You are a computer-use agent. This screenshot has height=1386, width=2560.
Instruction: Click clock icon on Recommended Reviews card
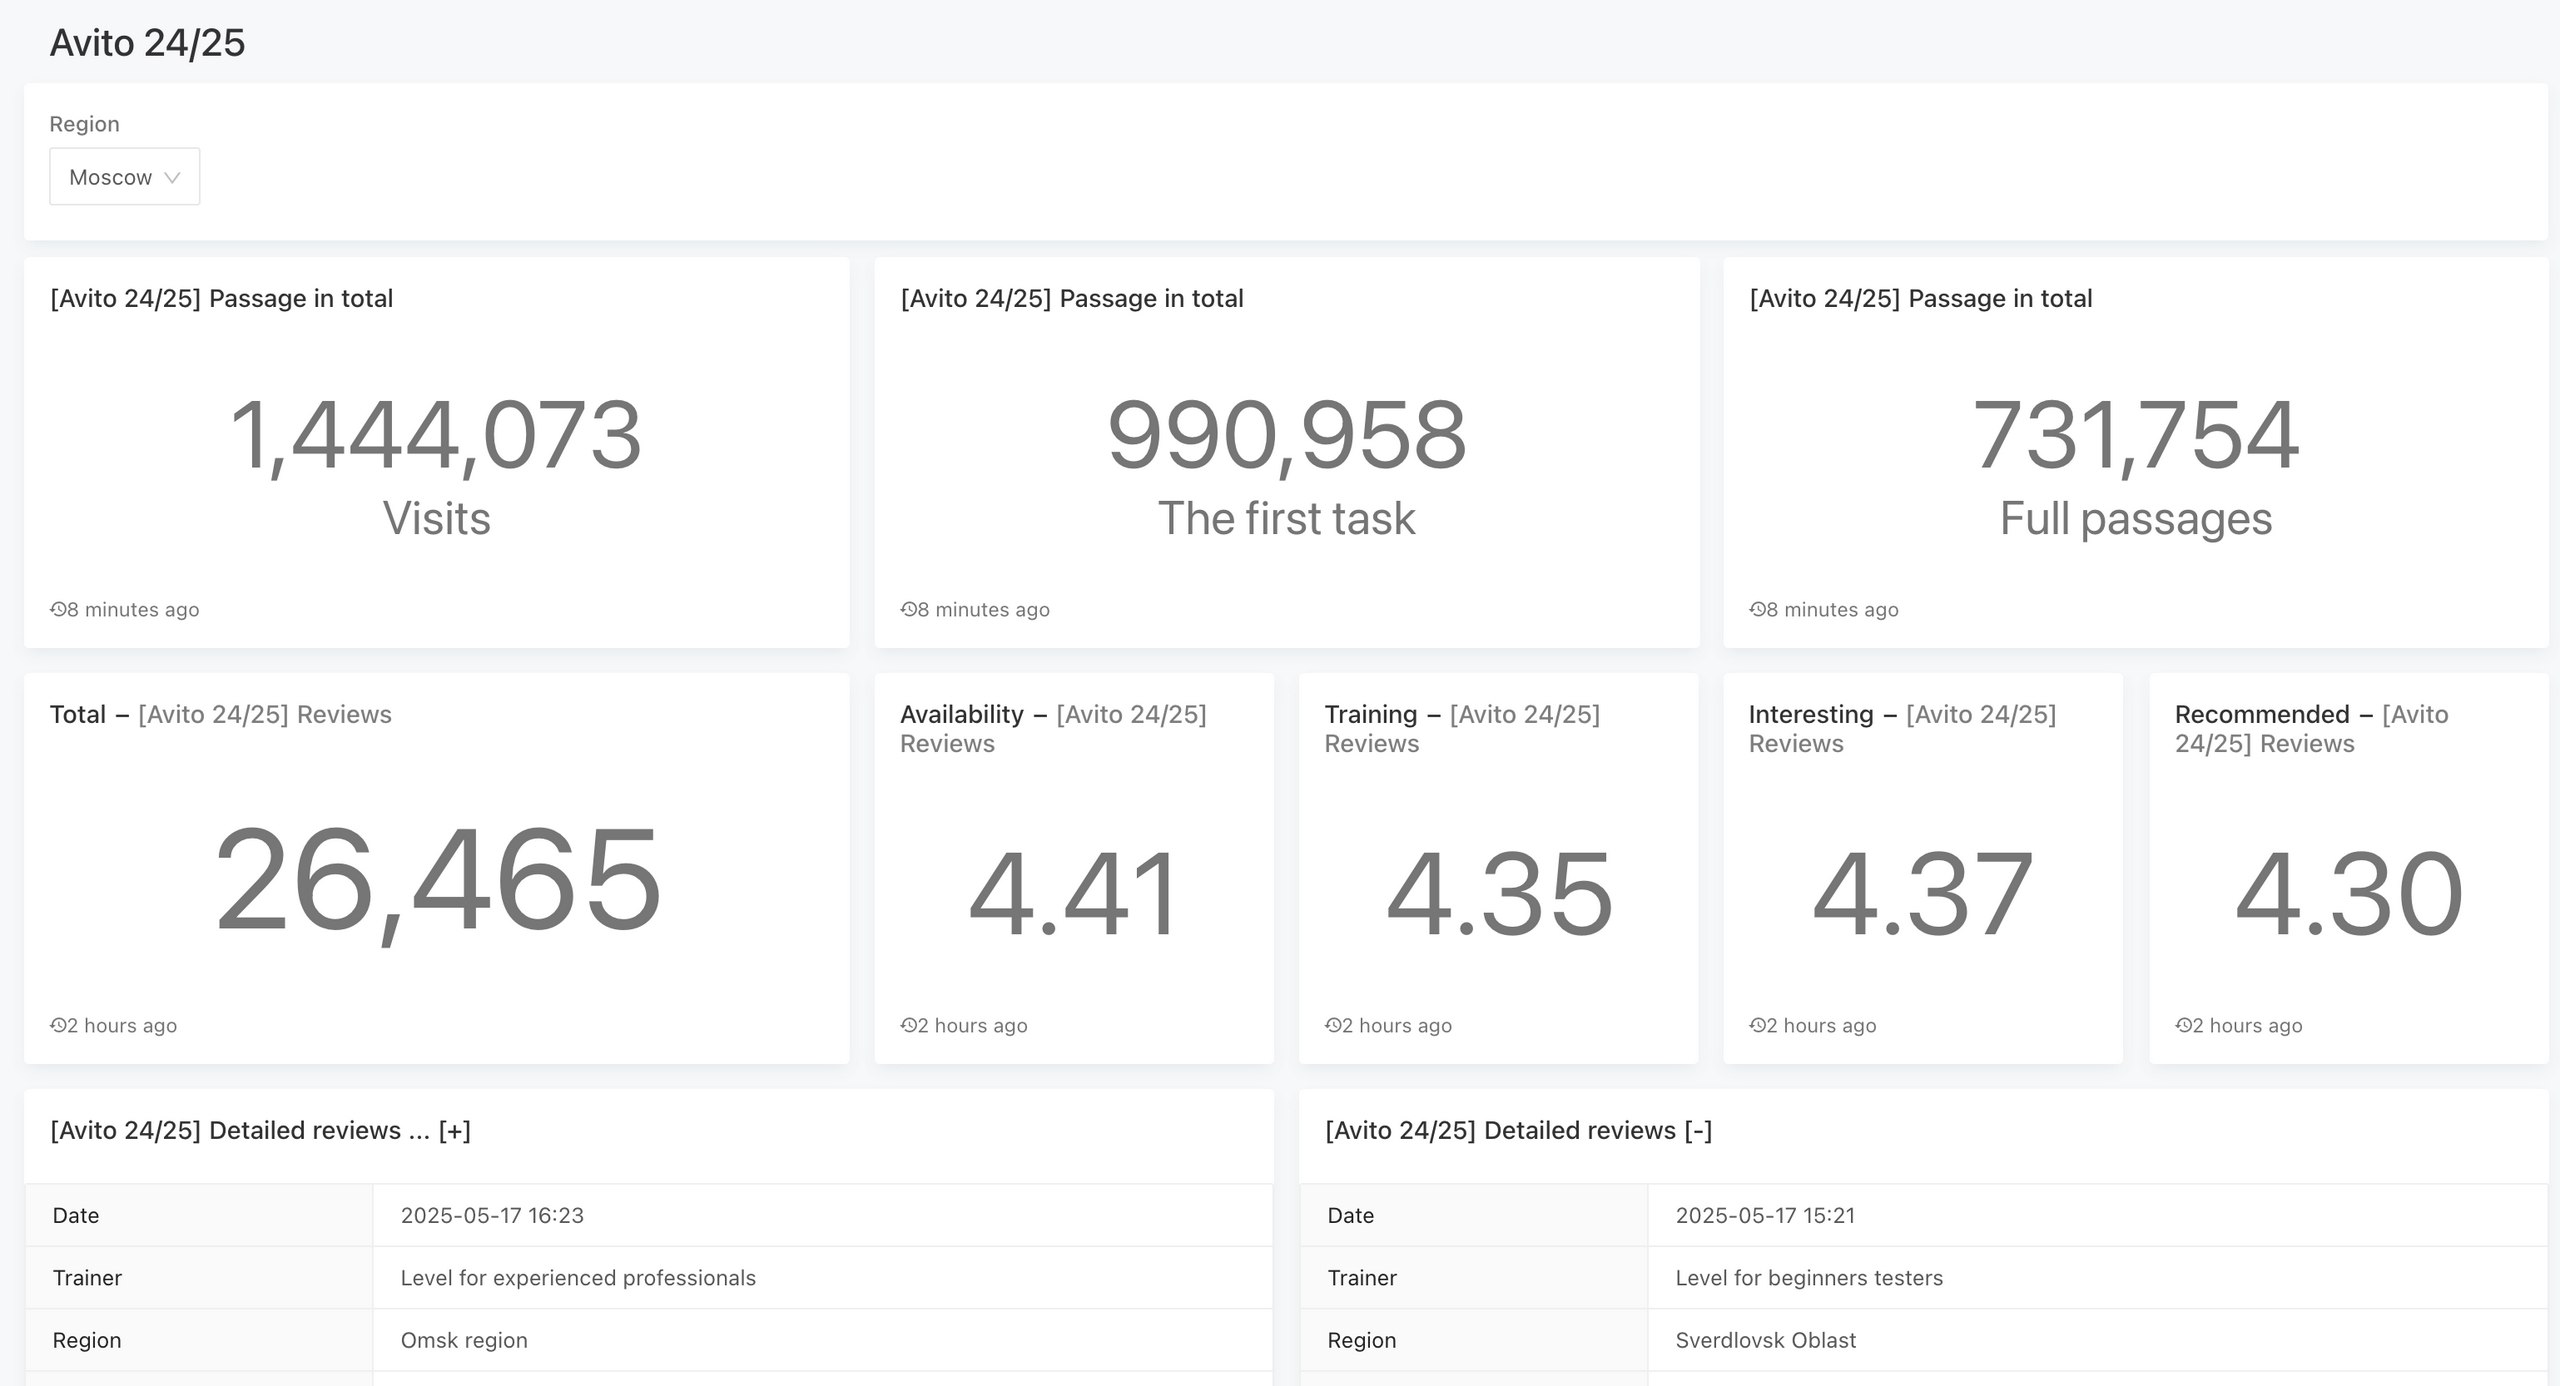point(2183,1025)
